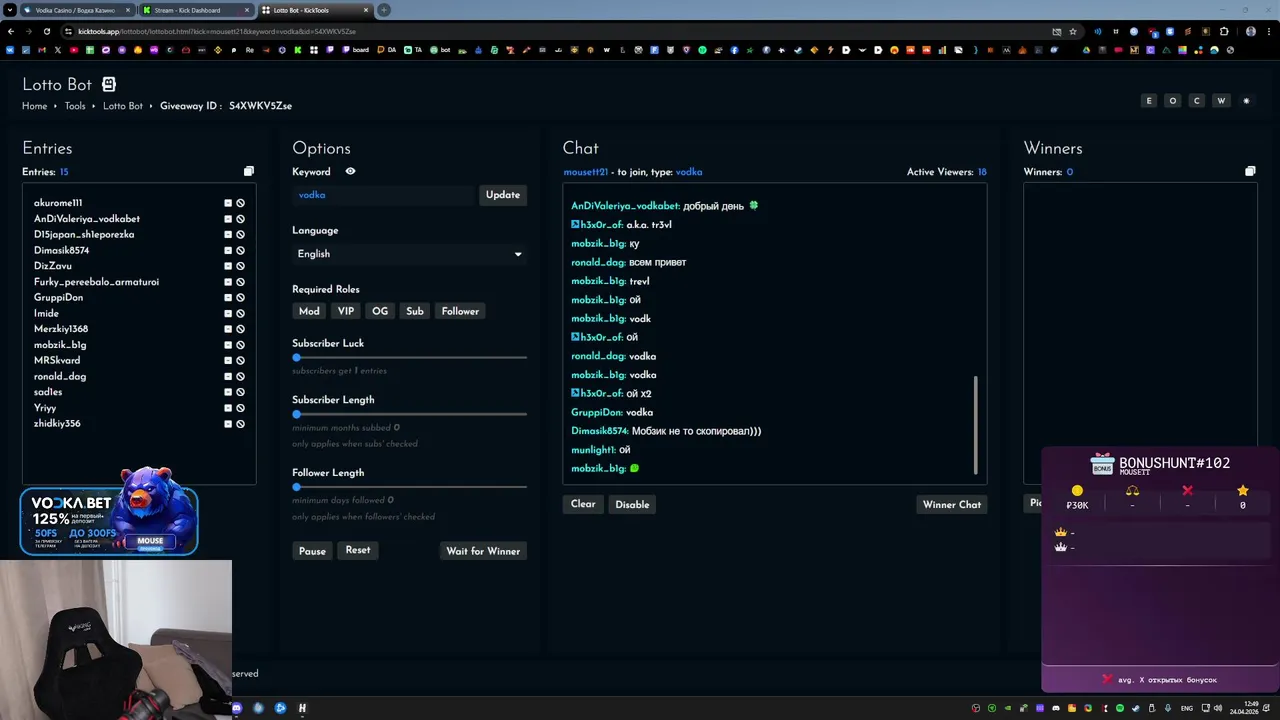Switch the light/dark theme toggle

1246,101
